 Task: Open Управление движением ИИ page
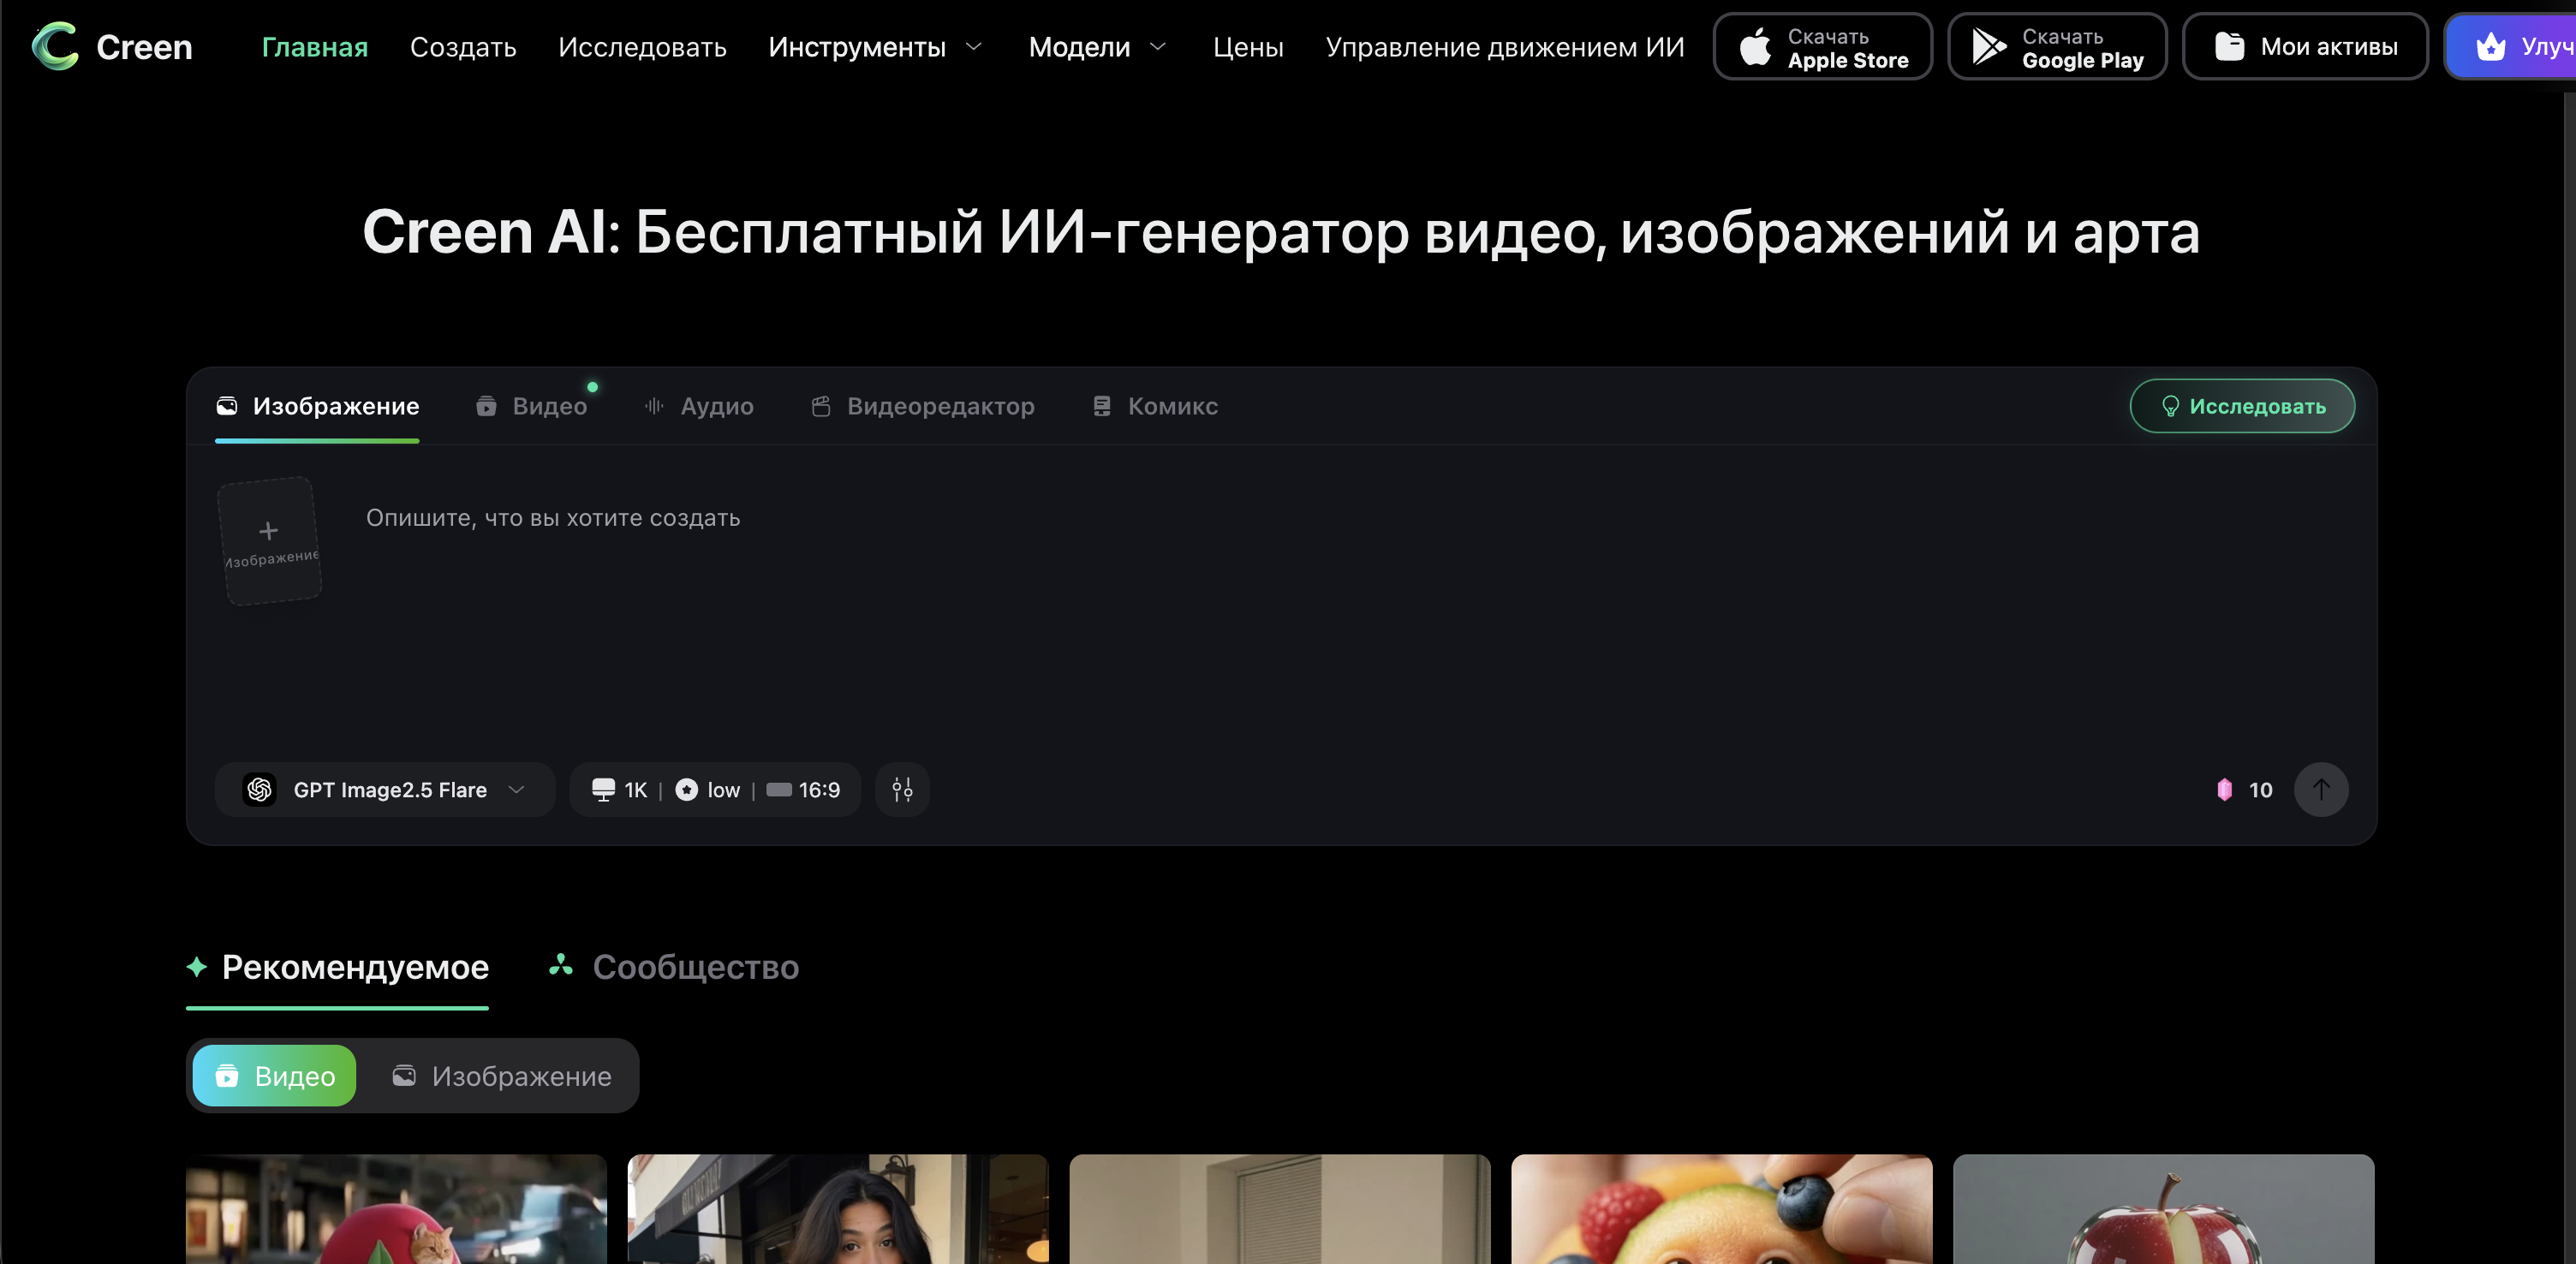(1505, 47)
